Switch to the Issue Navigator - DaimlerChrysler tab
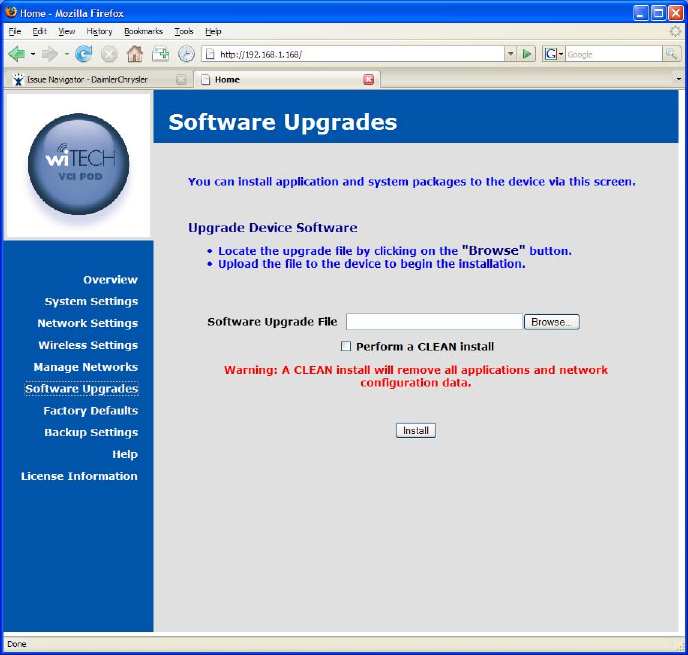Viewport: 688px width, 655px height. 98,79
